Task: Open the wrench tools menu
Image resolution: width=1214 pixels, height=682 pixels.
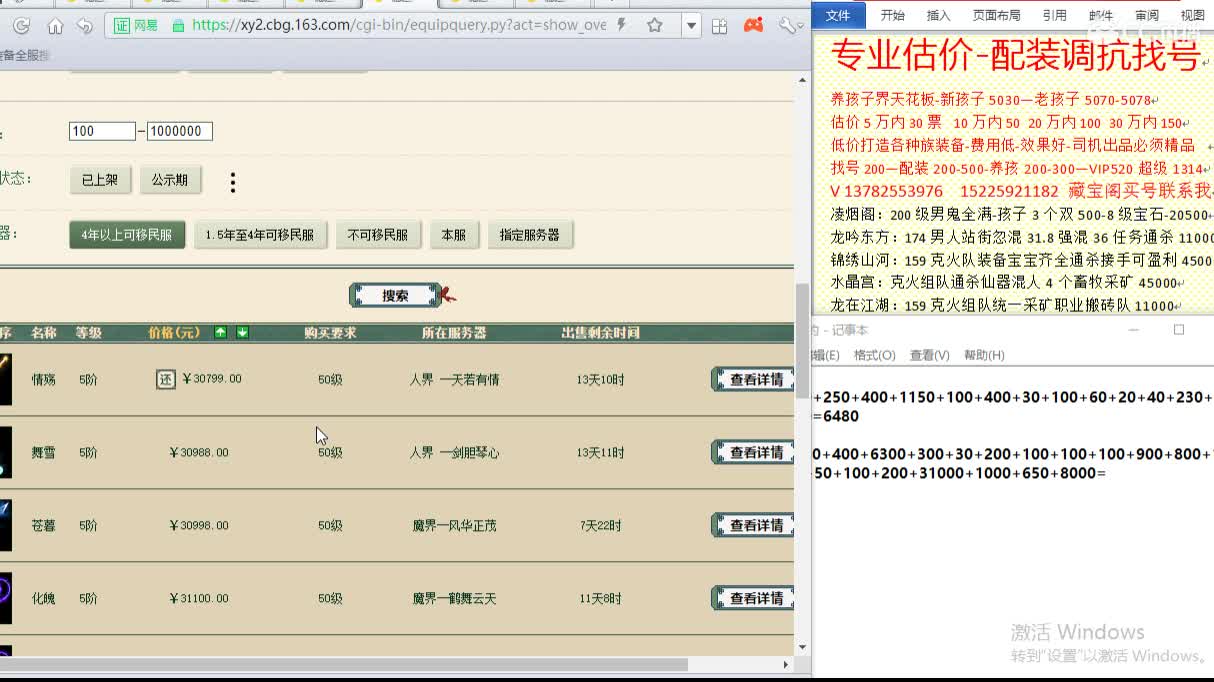Action: pyautogui.click(x=787, y=25)
